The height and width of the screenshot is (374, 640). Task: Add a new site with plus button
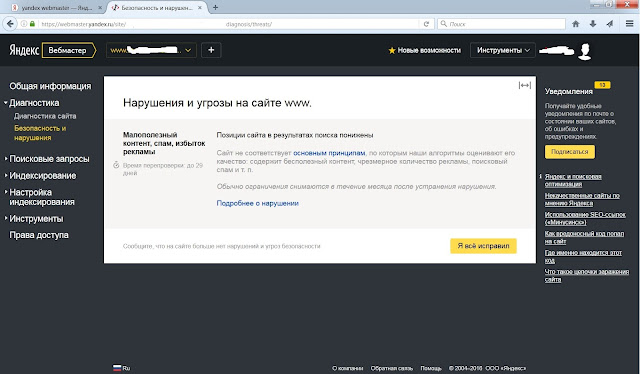211,50
